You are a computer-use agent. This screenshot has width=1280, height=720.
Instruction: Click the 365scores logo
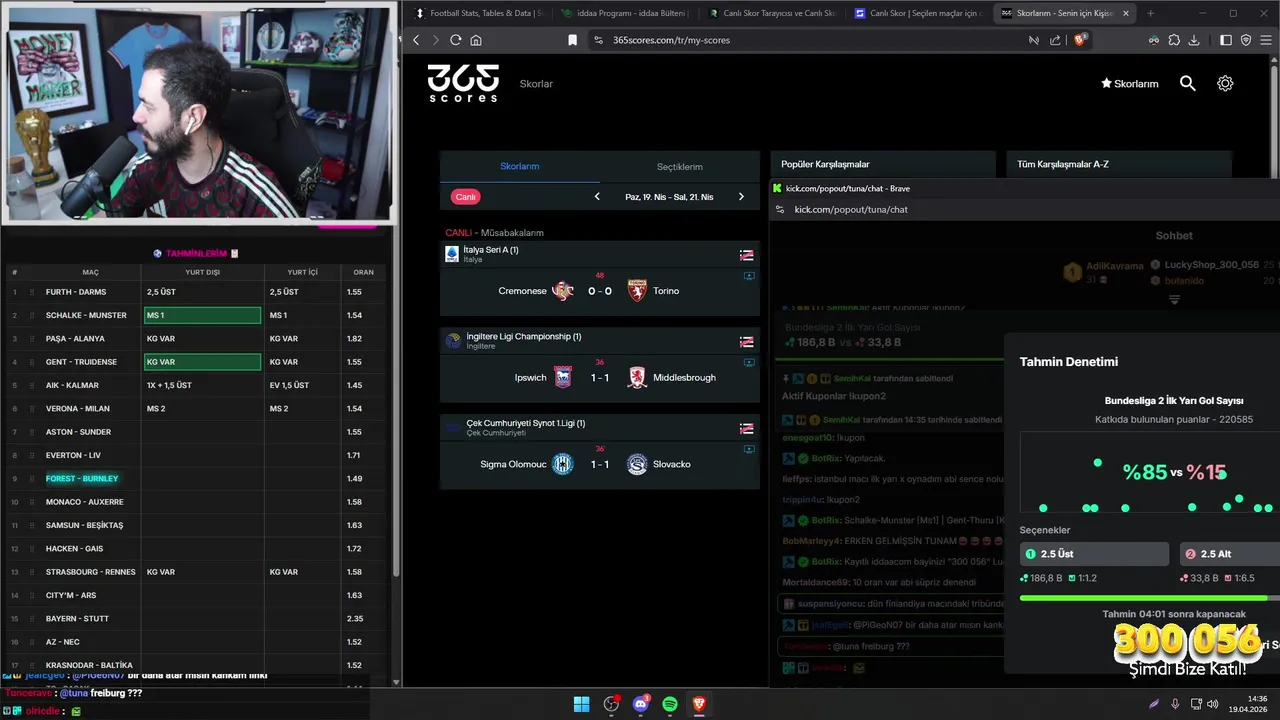pos(463,83)
